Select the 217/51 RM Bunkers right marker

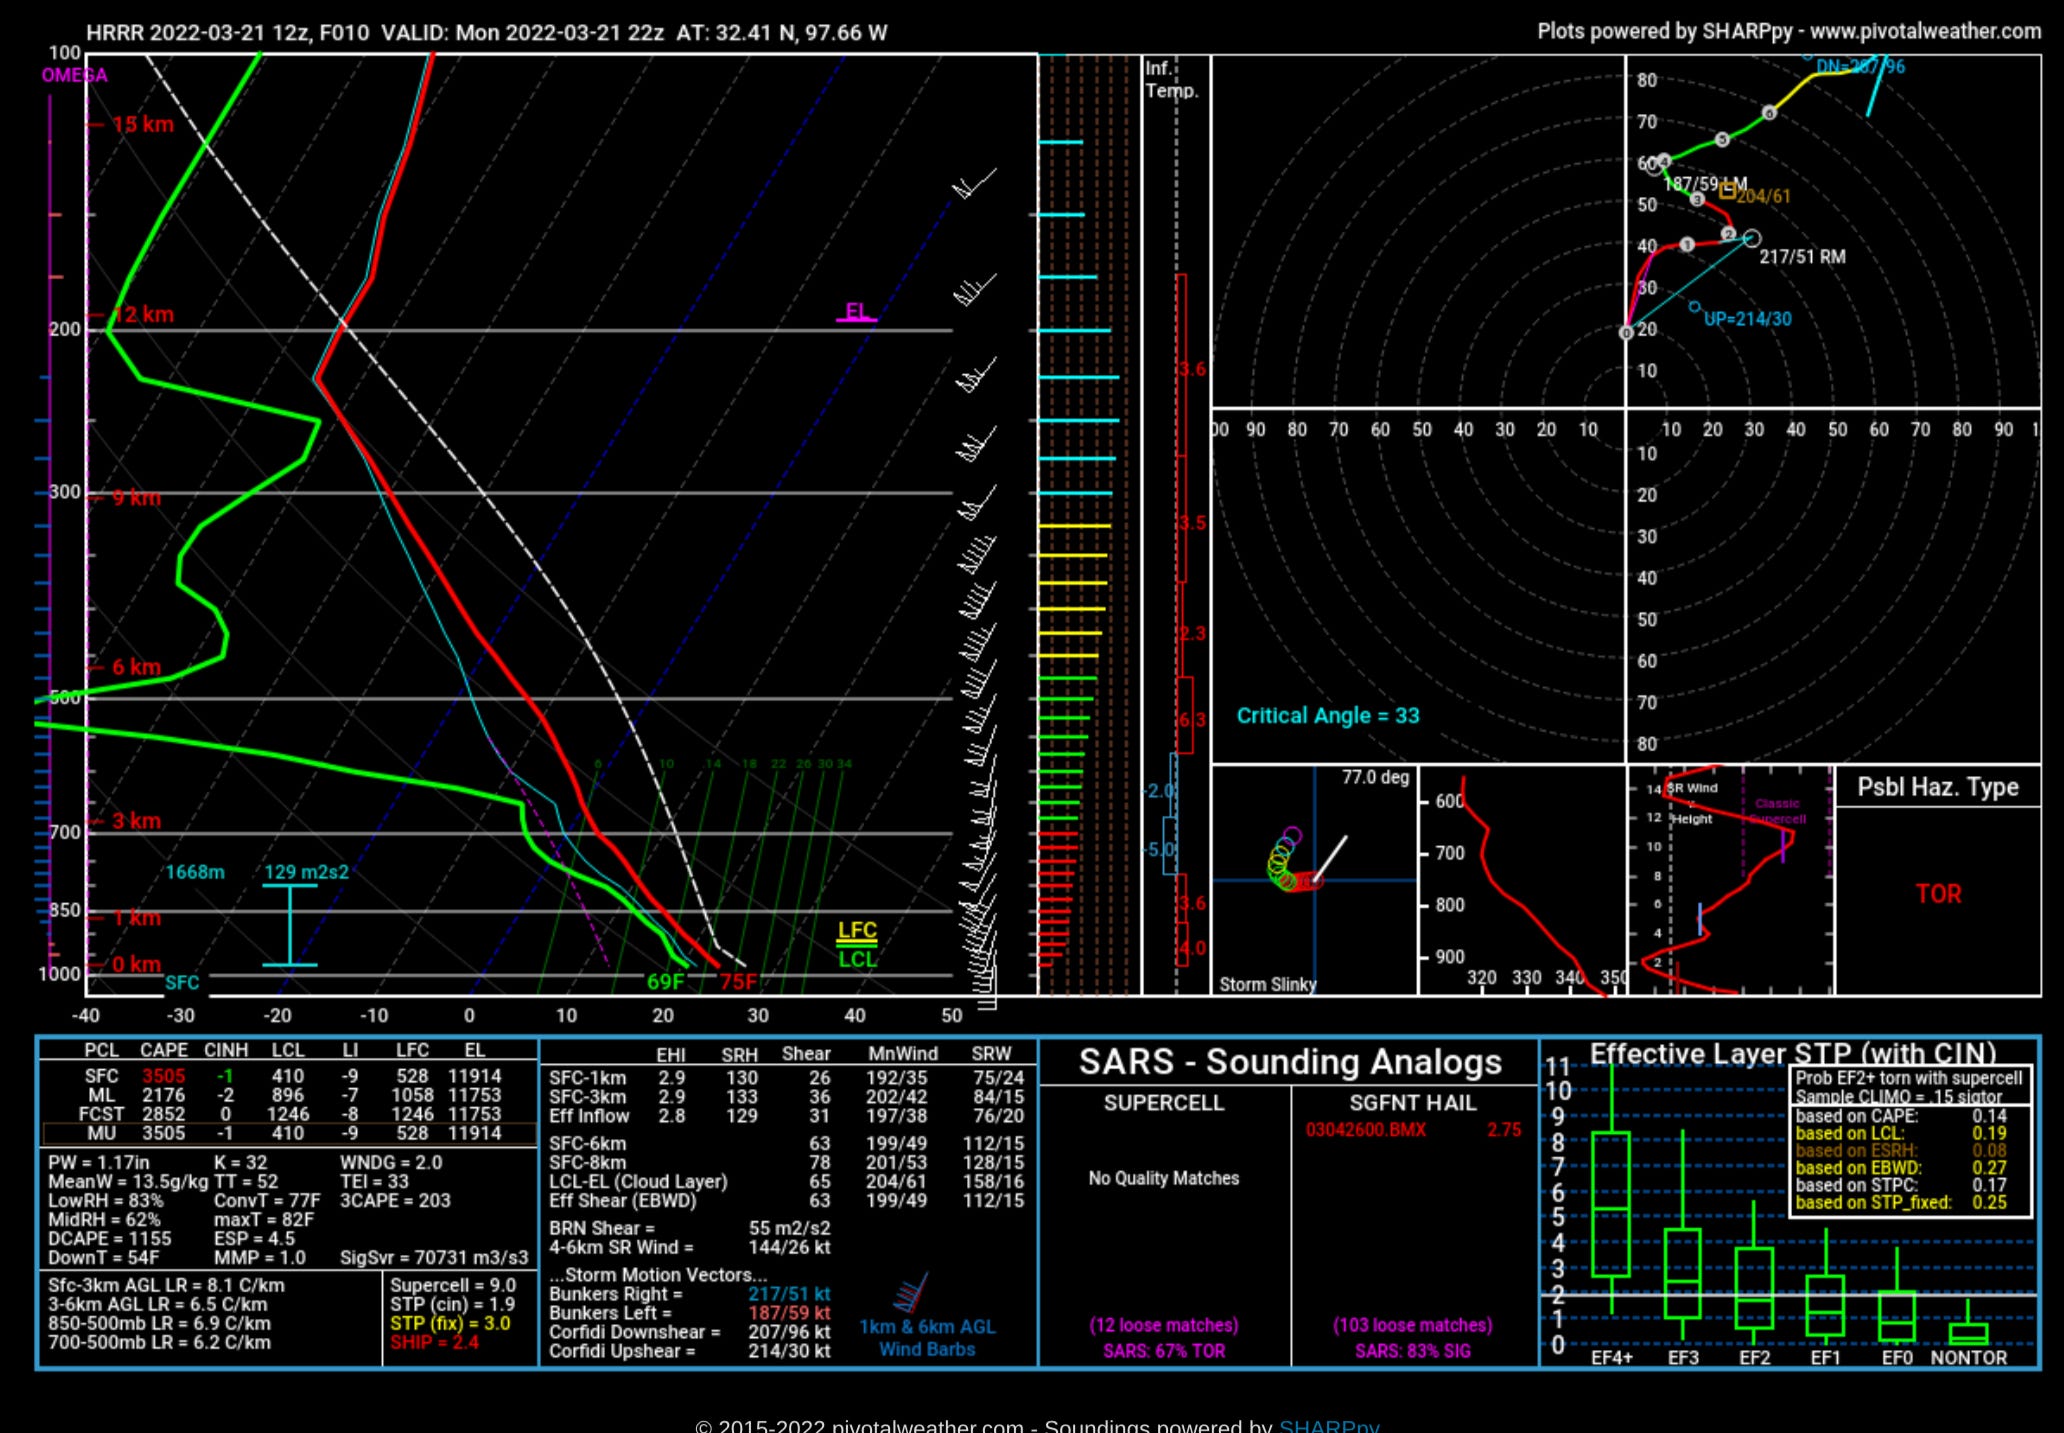coord(1752,238)
